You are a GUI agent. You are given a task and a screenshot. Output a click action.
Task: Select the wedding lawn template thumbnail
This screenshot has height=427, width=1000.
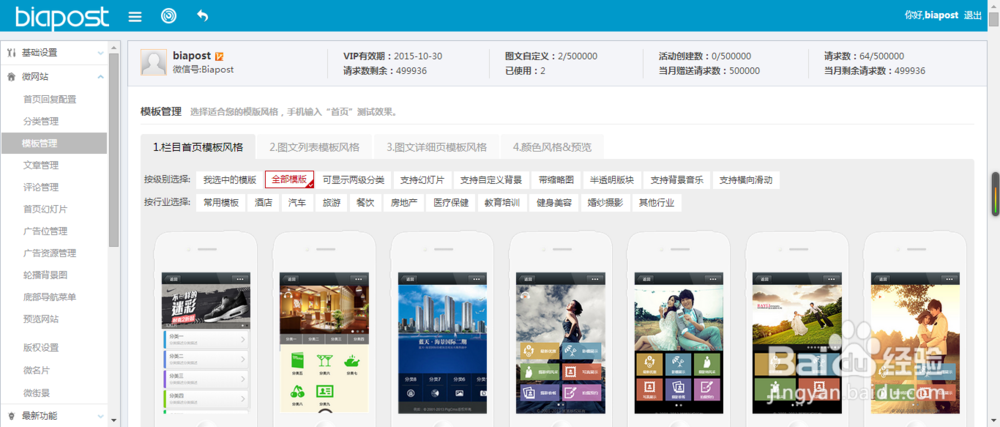click(x=797, y=343)
